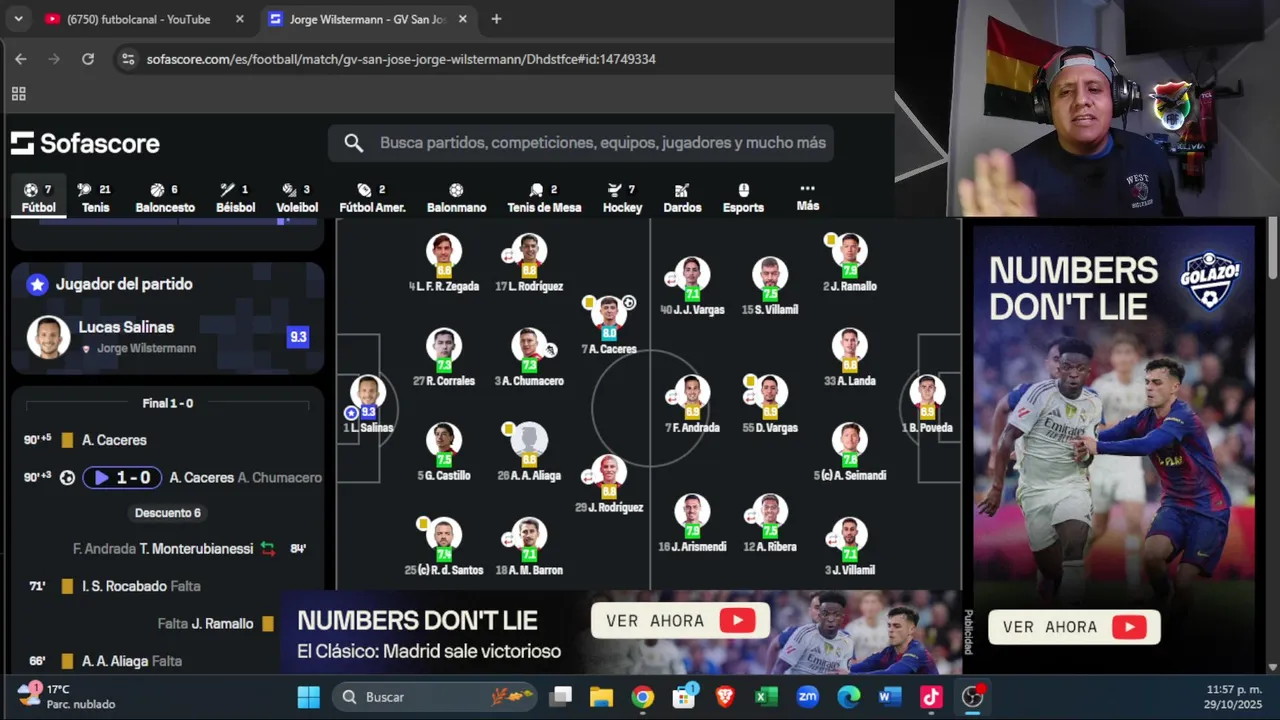Focus the Busca partidos search field
1280x720 pixels.
(580, 143)
